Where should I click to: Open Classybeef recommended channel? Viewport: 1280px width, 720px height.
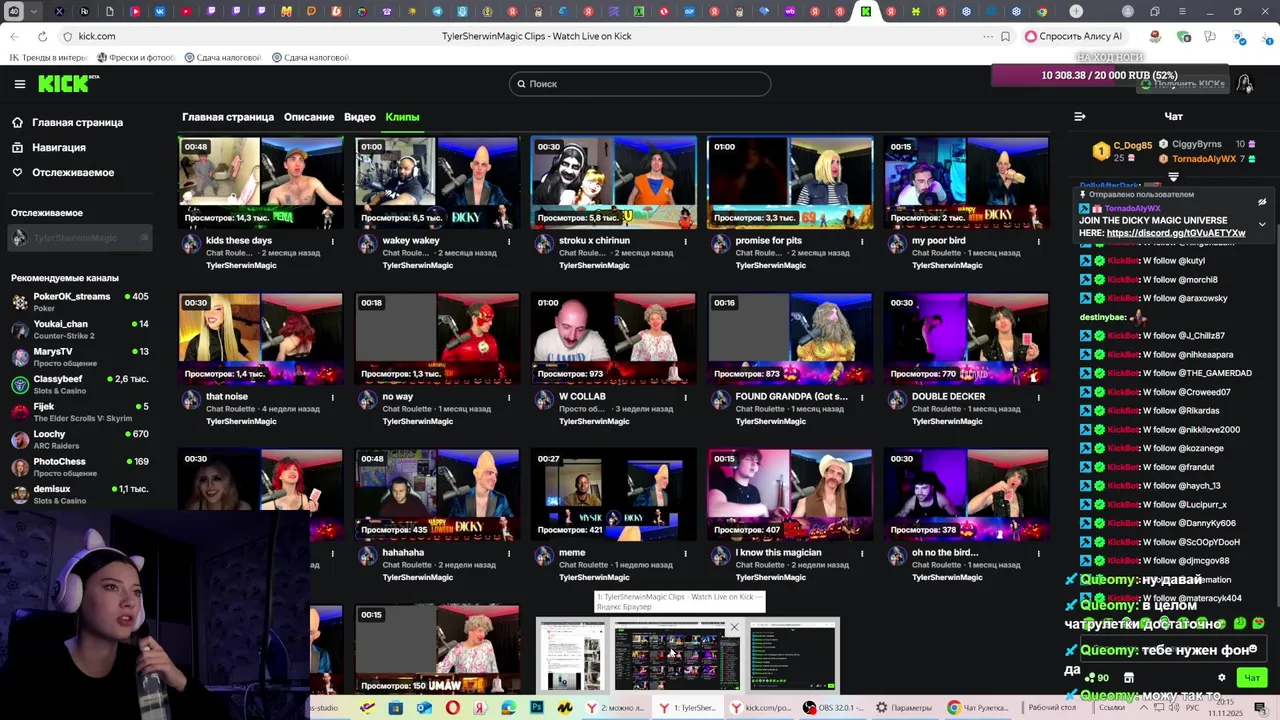coord(80,384)
